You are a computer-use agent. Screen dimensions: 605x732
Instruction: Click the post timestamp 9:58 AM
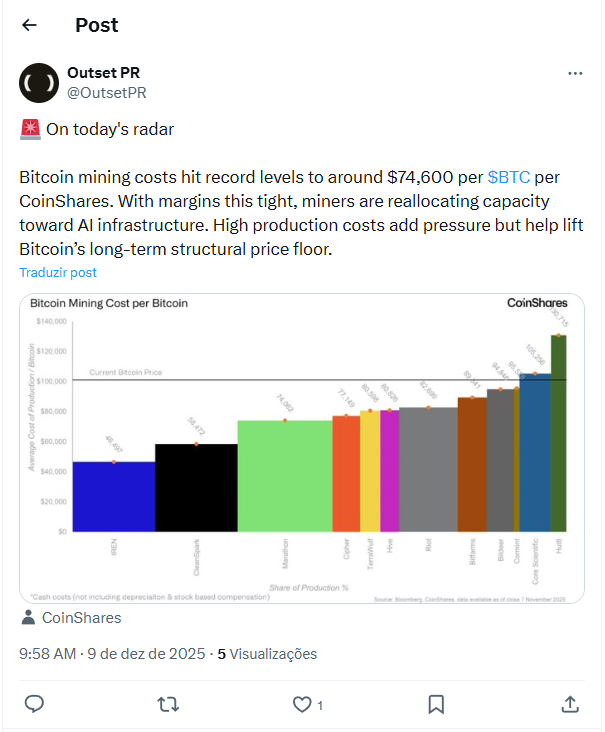tap(48, 654)
